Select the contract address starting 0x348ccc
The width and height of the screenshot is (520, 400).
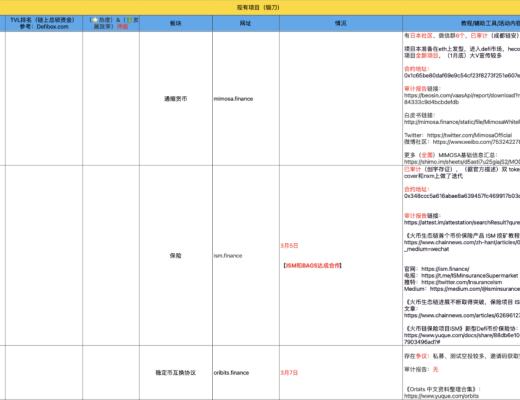(462, 196)
